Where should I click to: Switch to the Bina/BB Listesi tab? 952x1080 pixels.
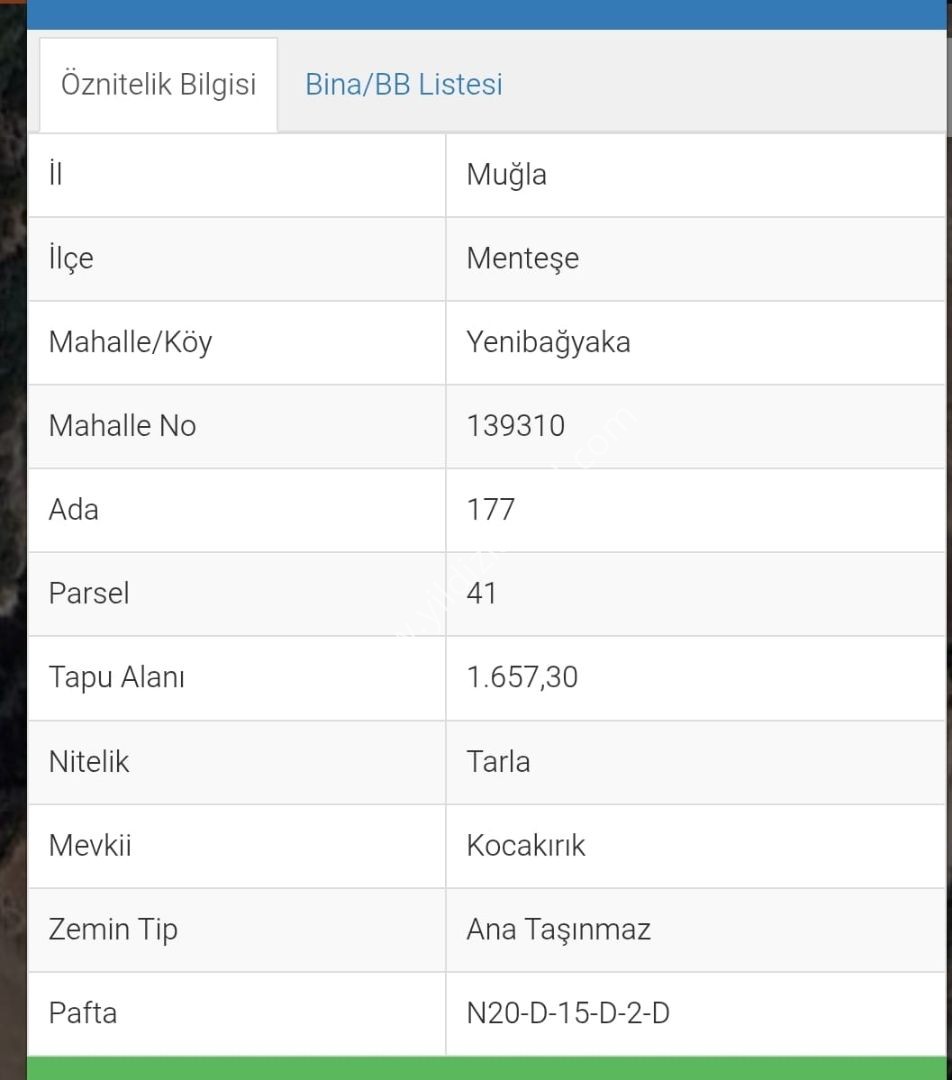404,85
